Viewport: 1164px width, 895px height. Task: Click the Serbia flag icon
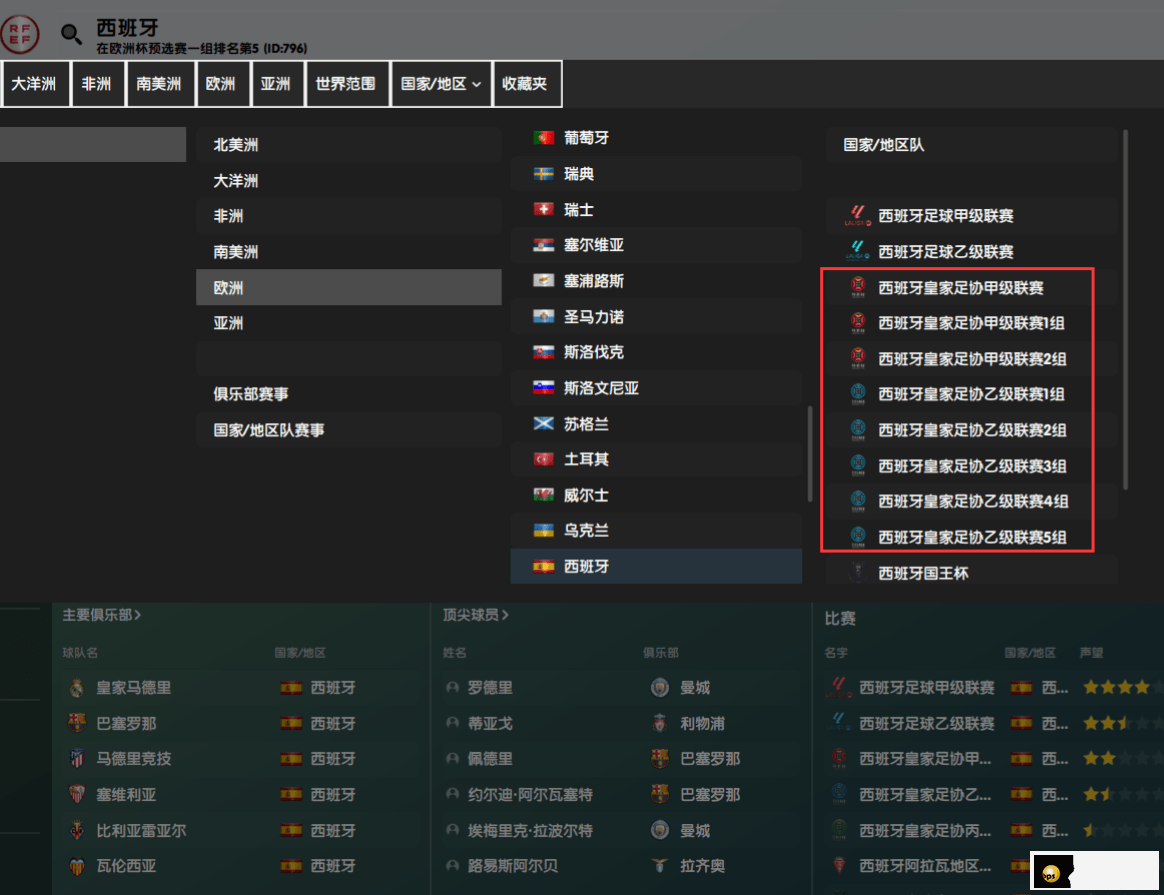(543, 245)
